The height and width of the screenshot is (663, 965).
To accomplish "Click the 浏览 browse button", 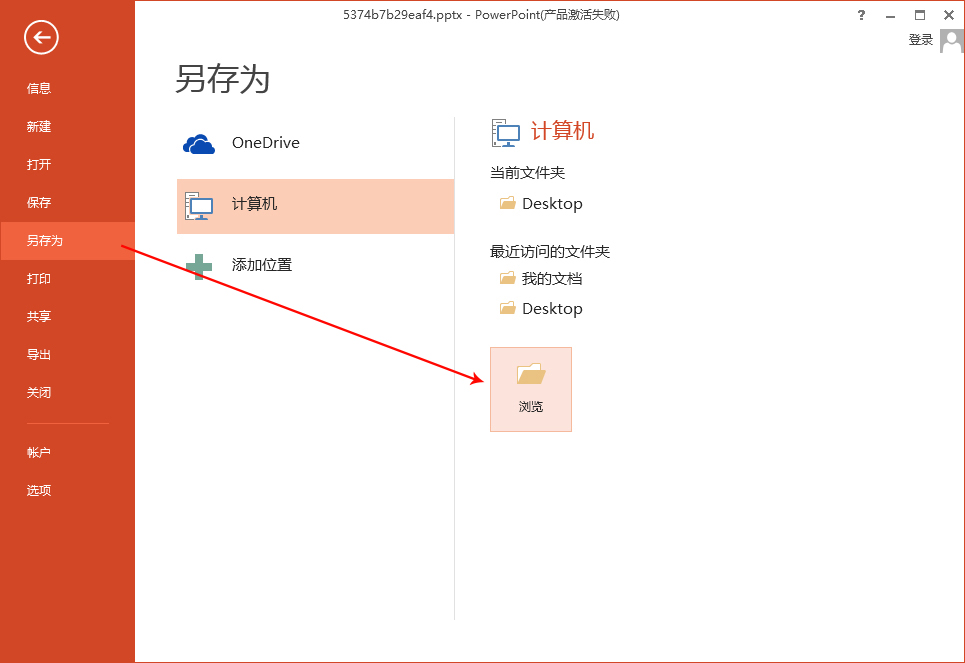I will pyautogui.click(x=531, y=390).
